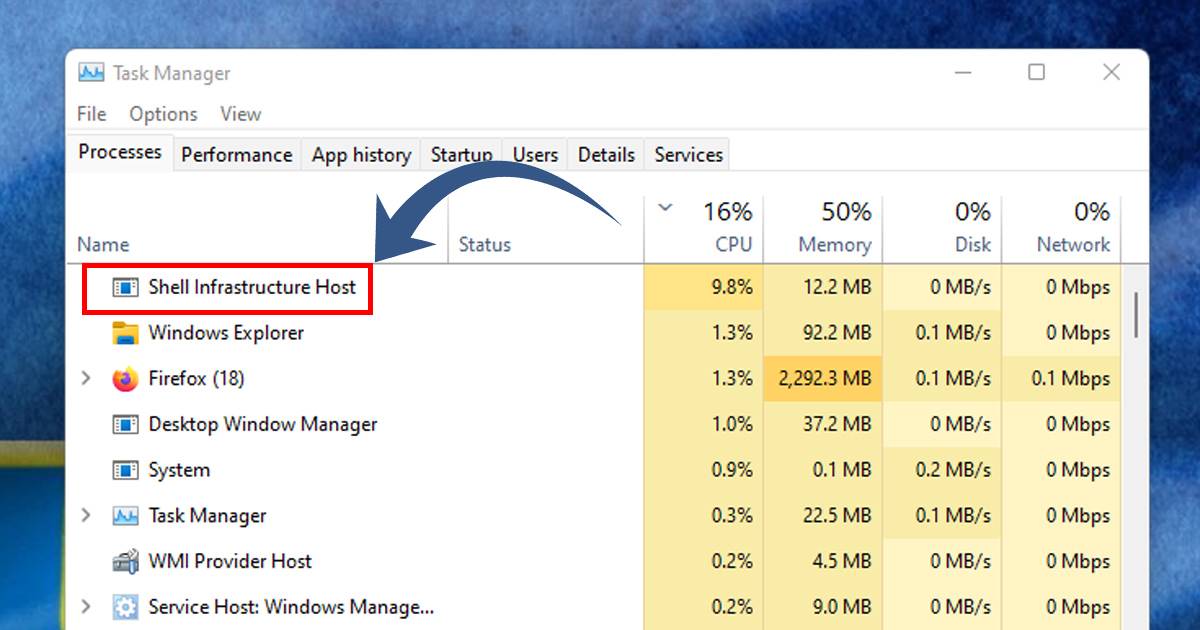The width and height of the screenshot is (1200, 630).
Task: Open the File menu
Action: point(91,114)
